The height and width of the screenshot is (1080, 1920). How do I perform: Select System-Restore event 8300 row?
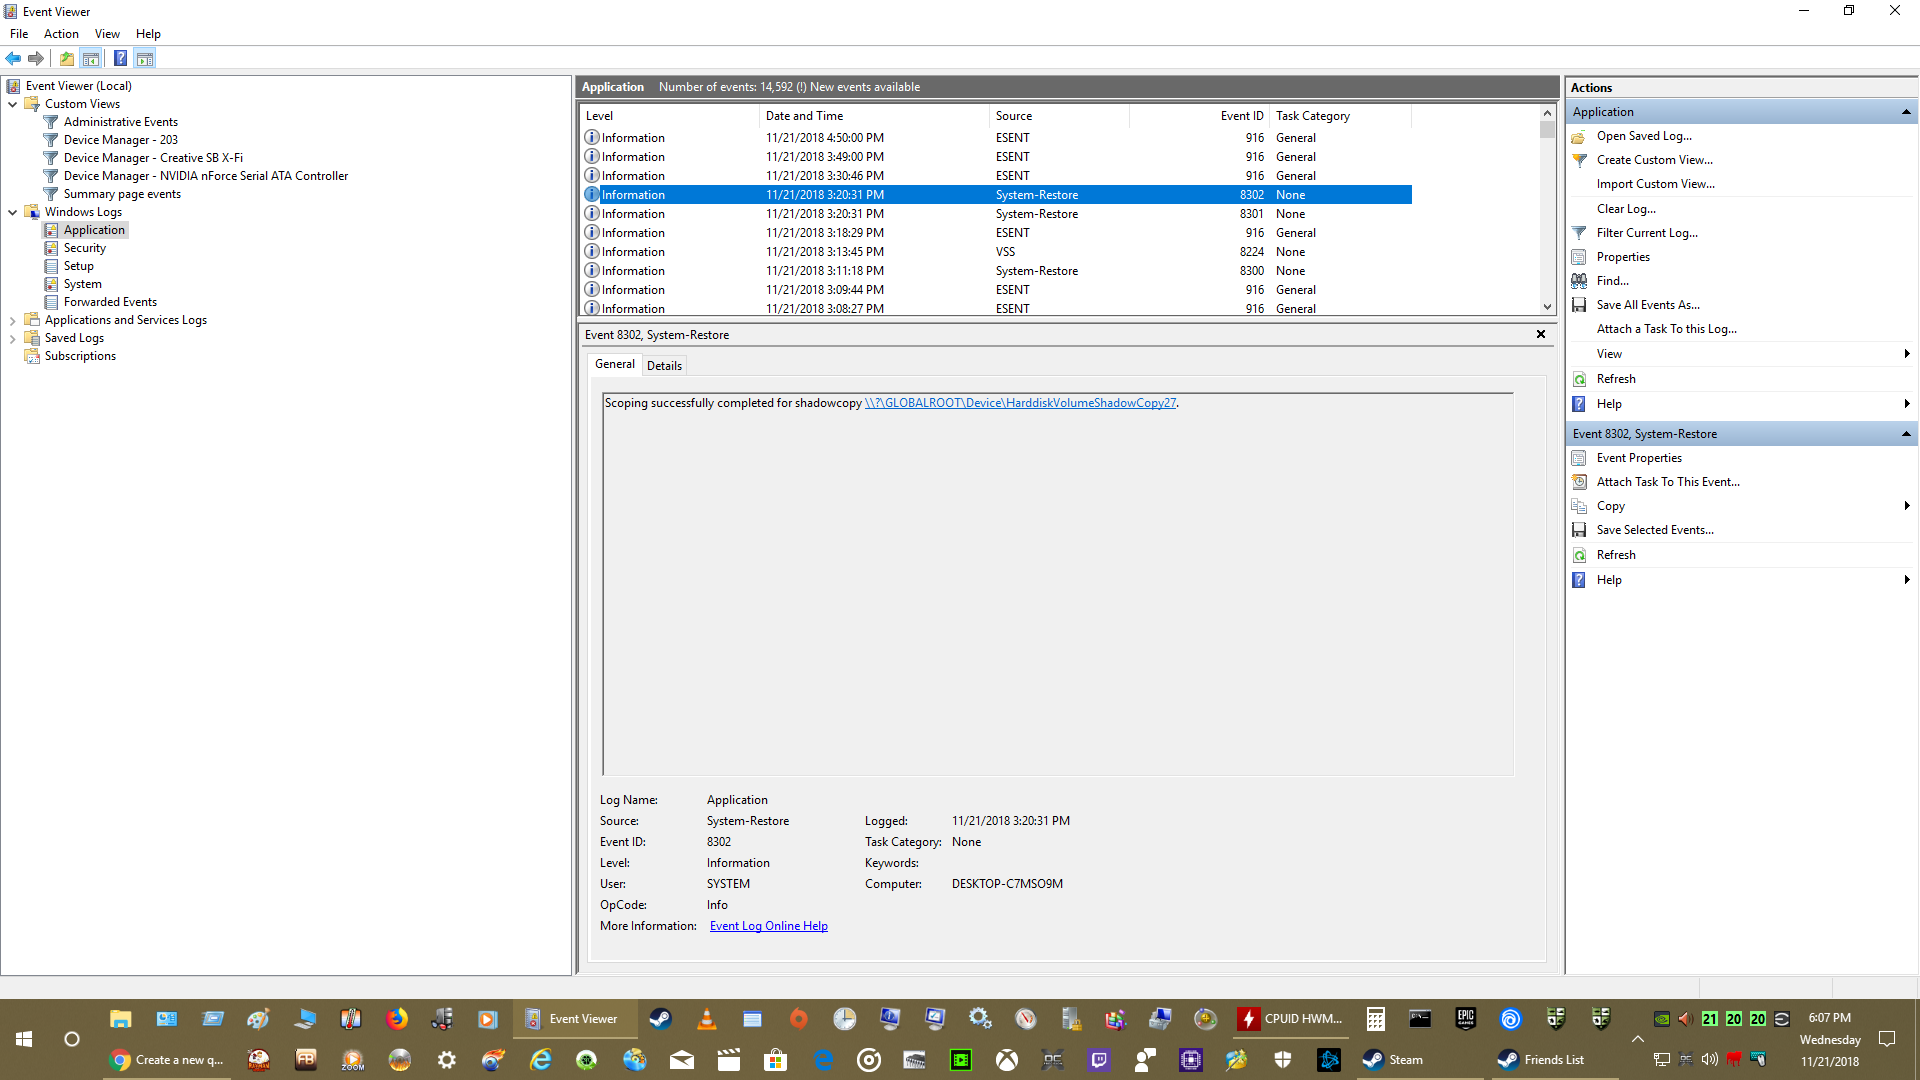click(x=997, y=271)
